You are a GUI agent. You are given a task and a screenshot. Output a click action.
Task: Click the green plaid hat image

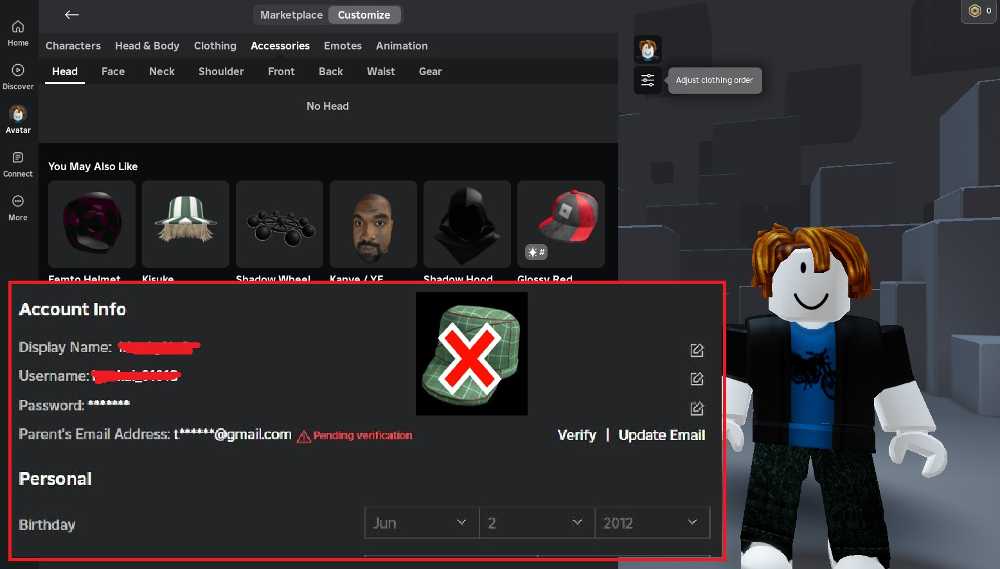point(471,354)
